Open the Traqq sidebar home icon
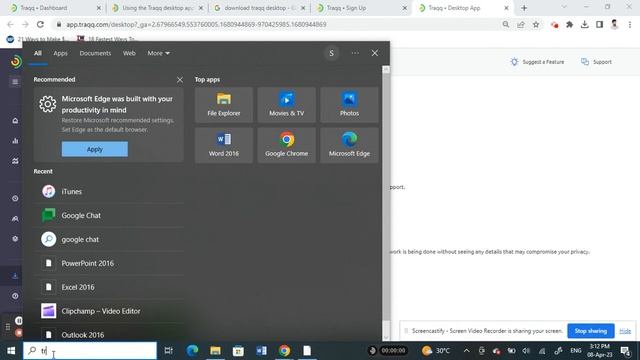Image resolution: width=640 pixels, height=360 pixels. 15,120
